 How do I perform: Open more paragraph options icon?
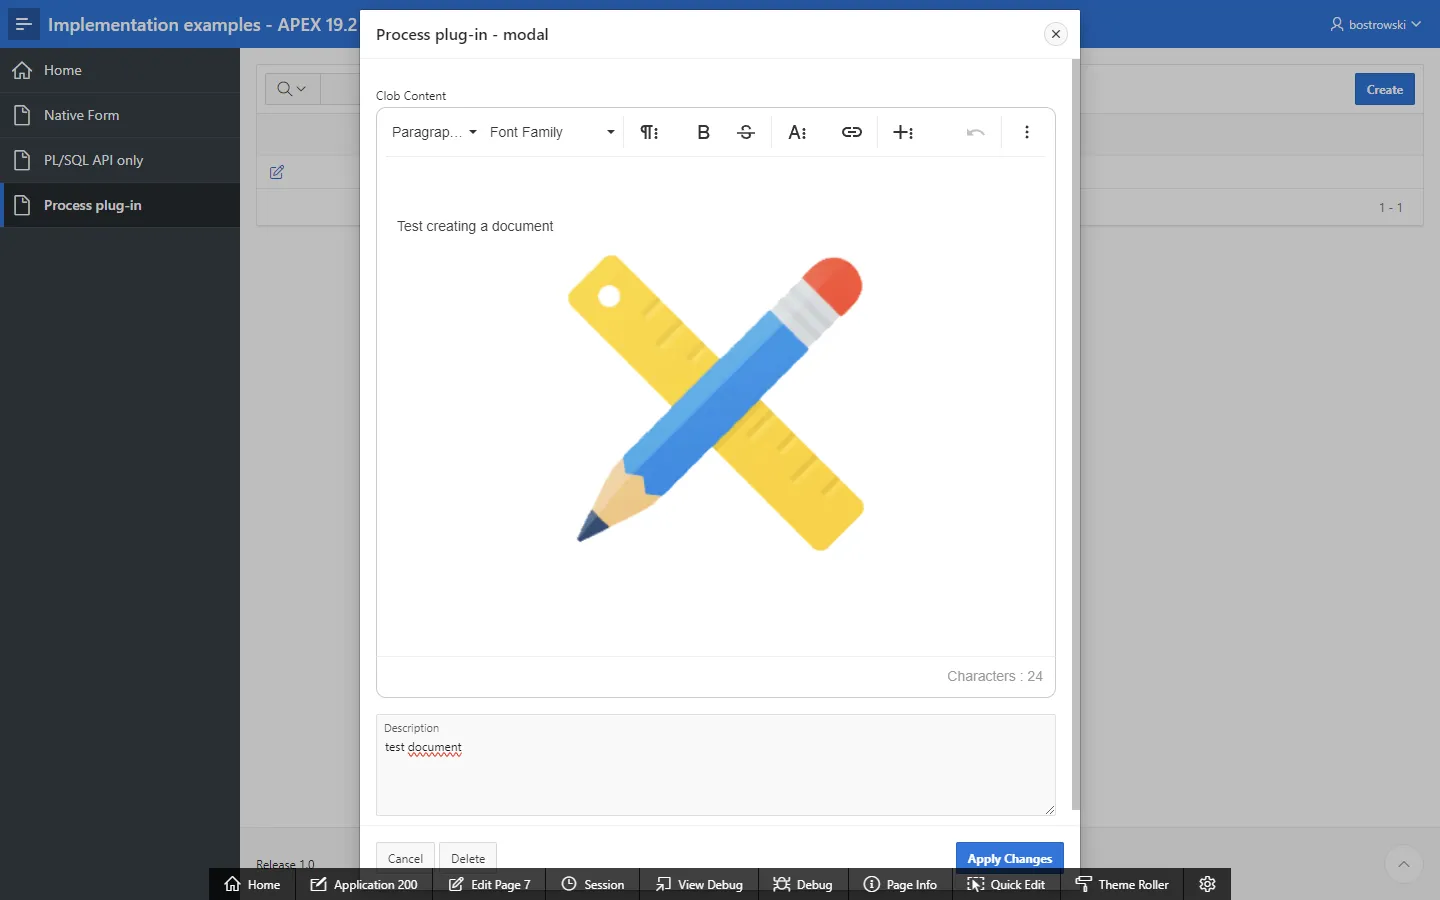coord(649,132)
